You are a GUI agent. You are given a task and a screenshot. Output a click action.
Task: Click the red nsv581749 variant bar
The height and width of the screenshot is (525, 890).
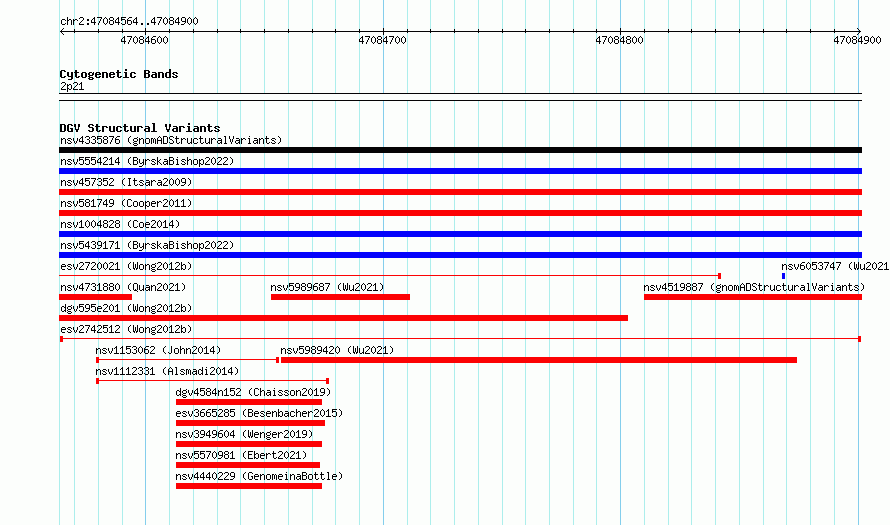point(460,213)
